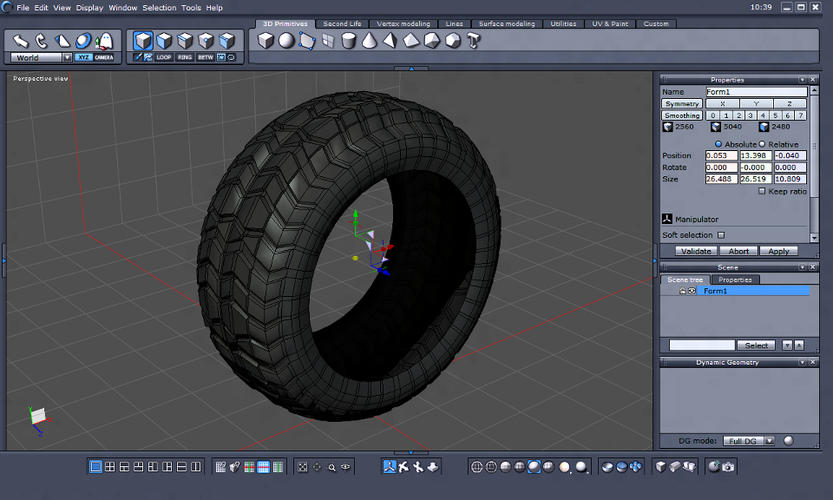This screenshot has width=833, height=500.
Task: Open the Scene panel options arrow
Action: (802, 267)
